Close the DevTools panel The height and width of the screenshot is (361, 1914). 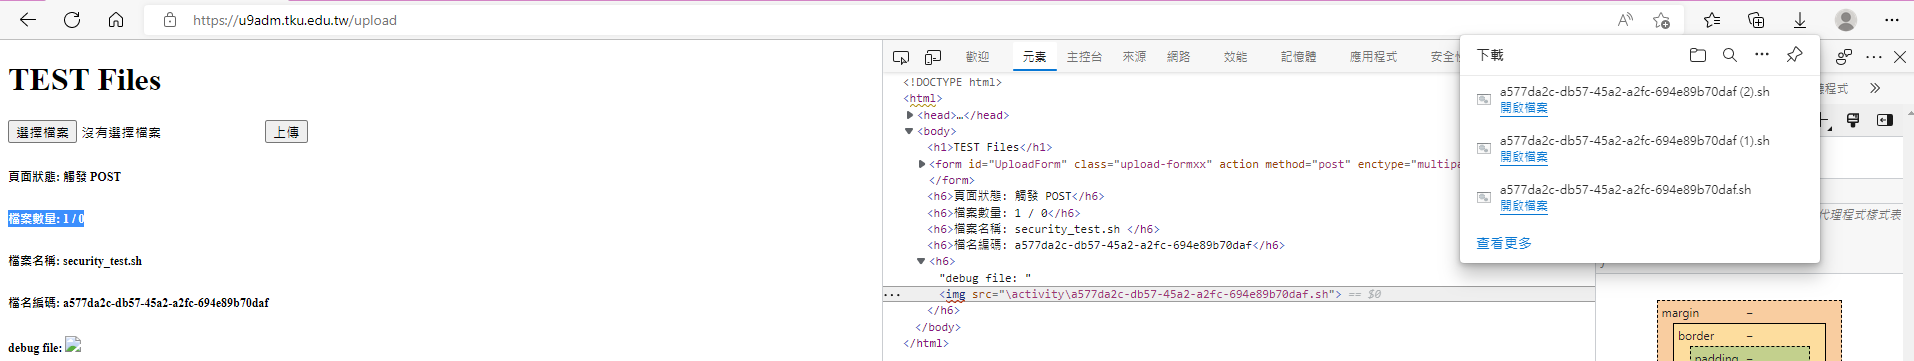tap(1900, 57)
